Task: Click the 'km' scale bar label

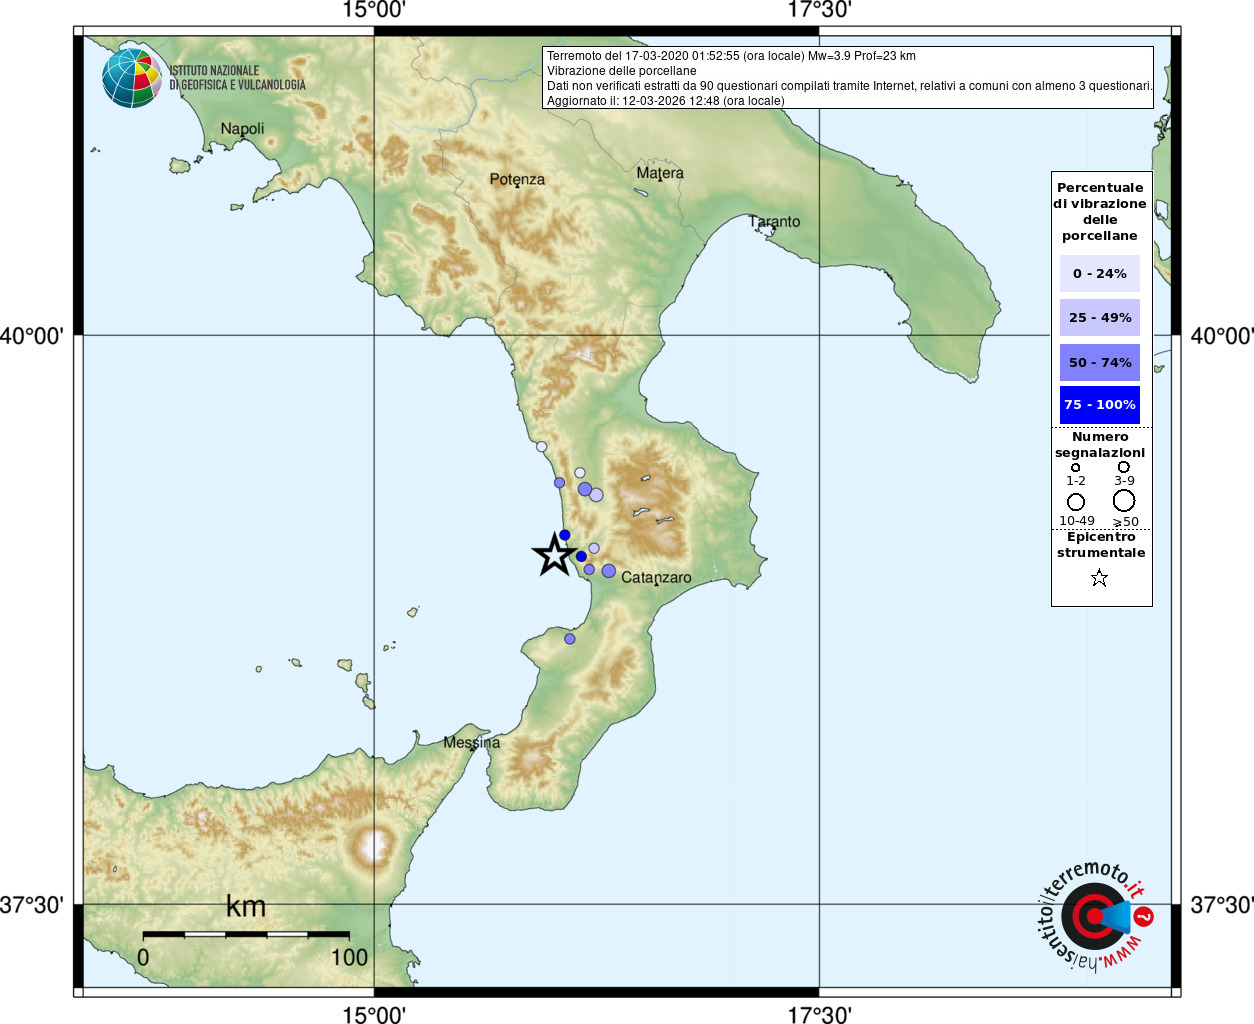Action: coord(246,906)
